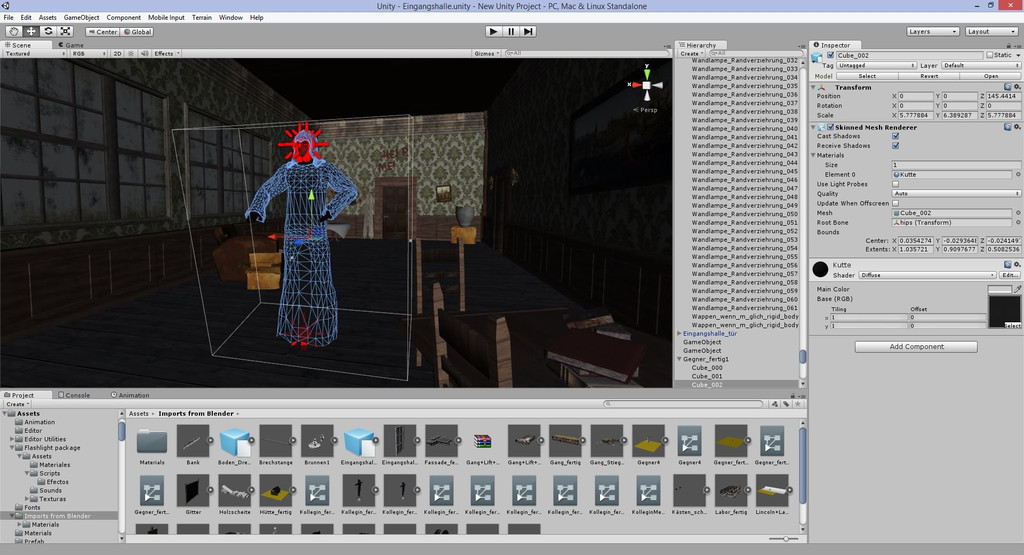The image size is (1024, 555).
Task: Open the GameObject menu
Action: (81, 18)
